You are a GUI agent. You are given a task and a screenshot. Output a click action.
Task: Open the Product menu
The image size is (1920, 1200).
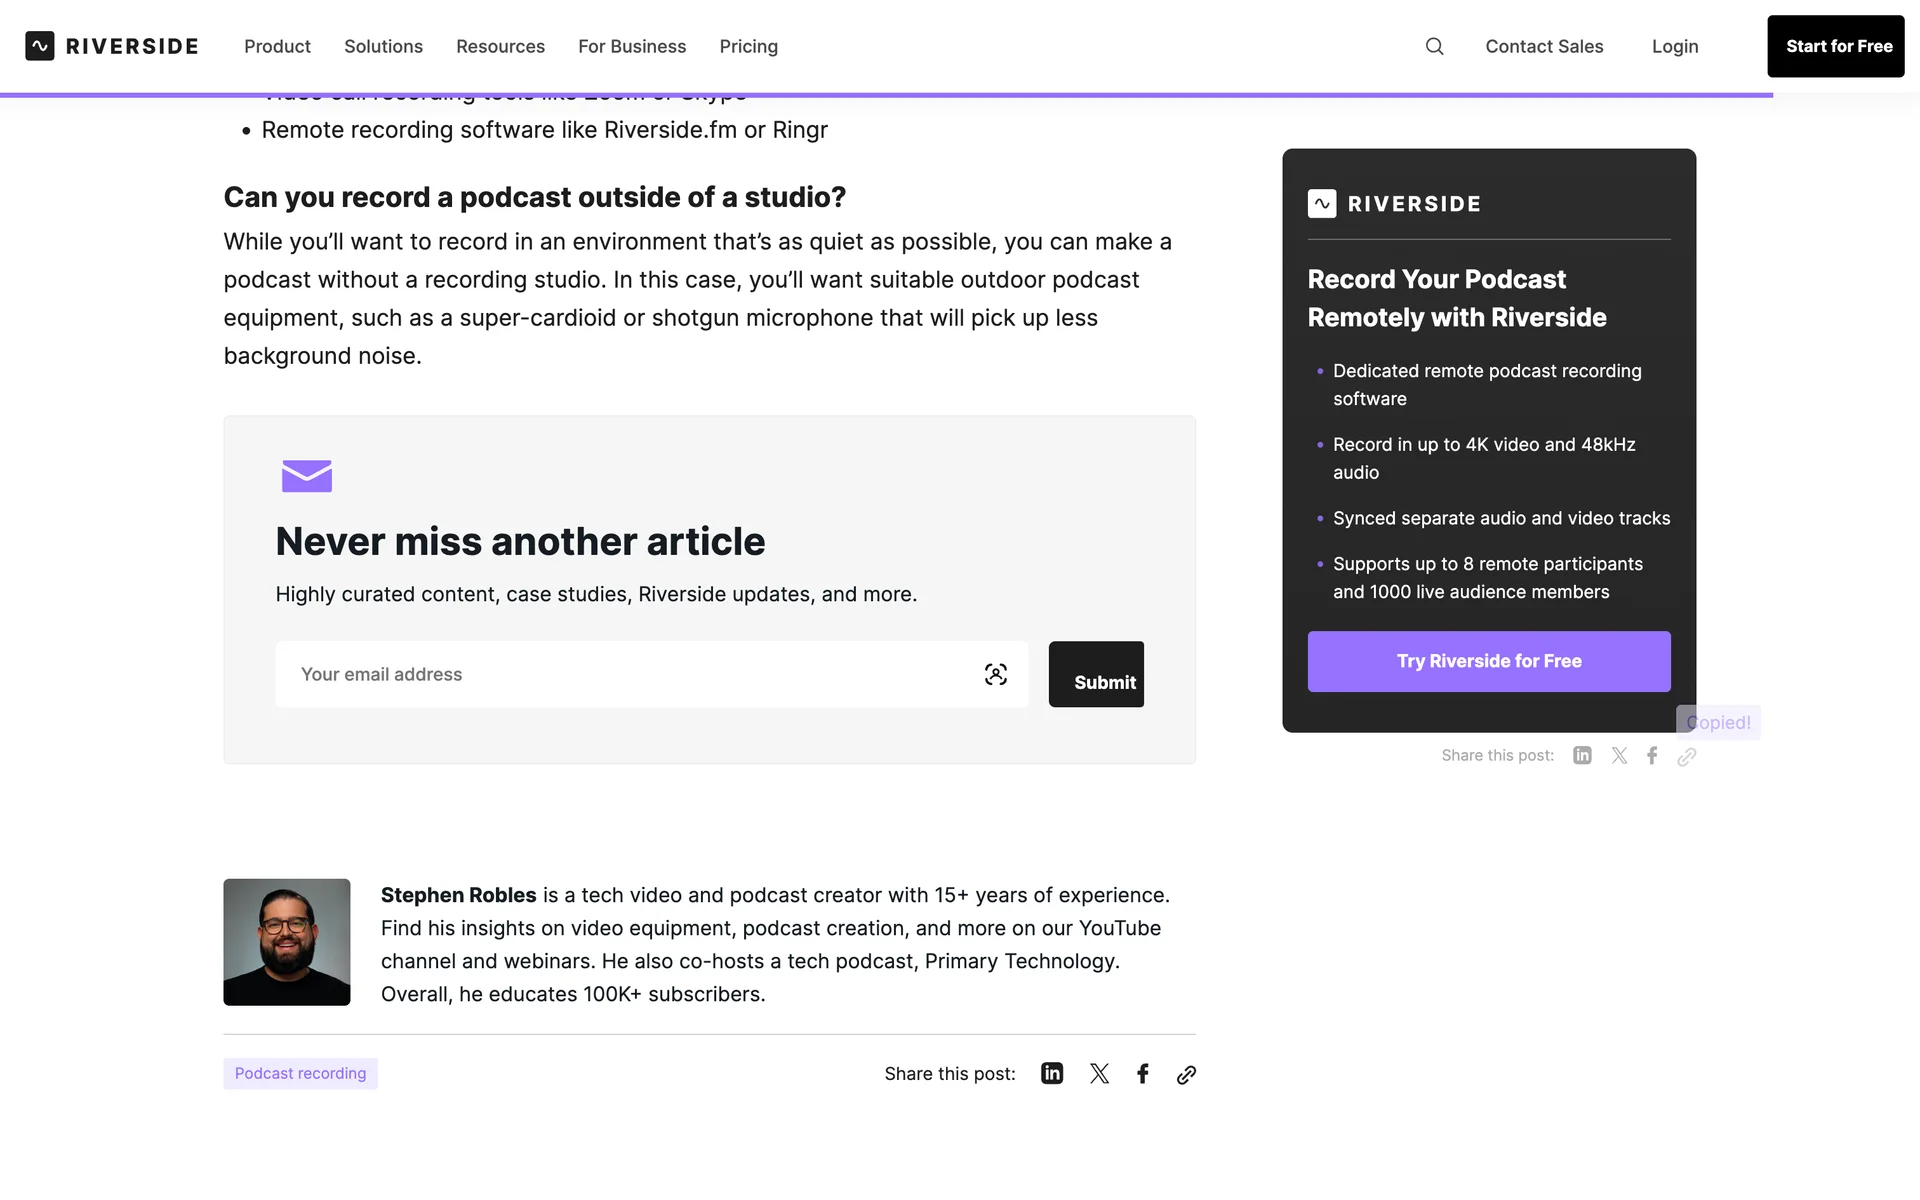point(277,46)
